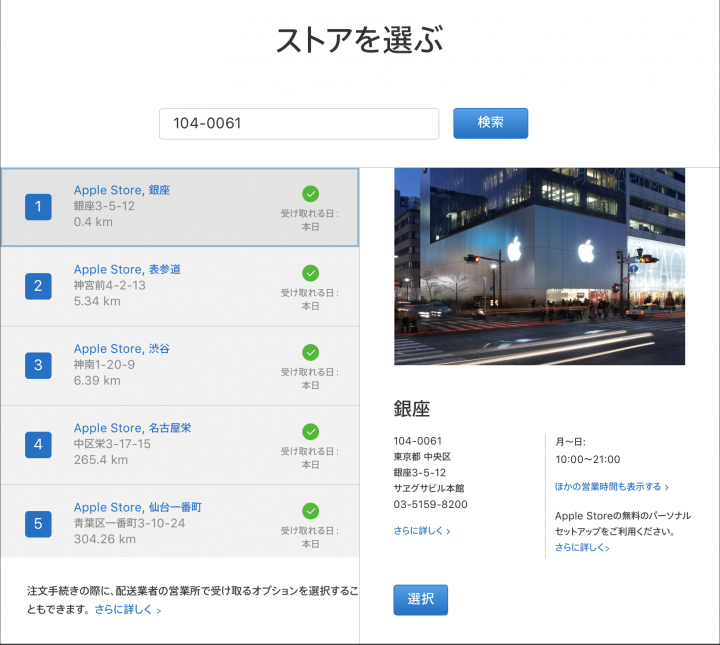The width and height of the screenshot is (720, 645).
Task: Click postal code 104-0061 in store details
Action: coord(417,441)
